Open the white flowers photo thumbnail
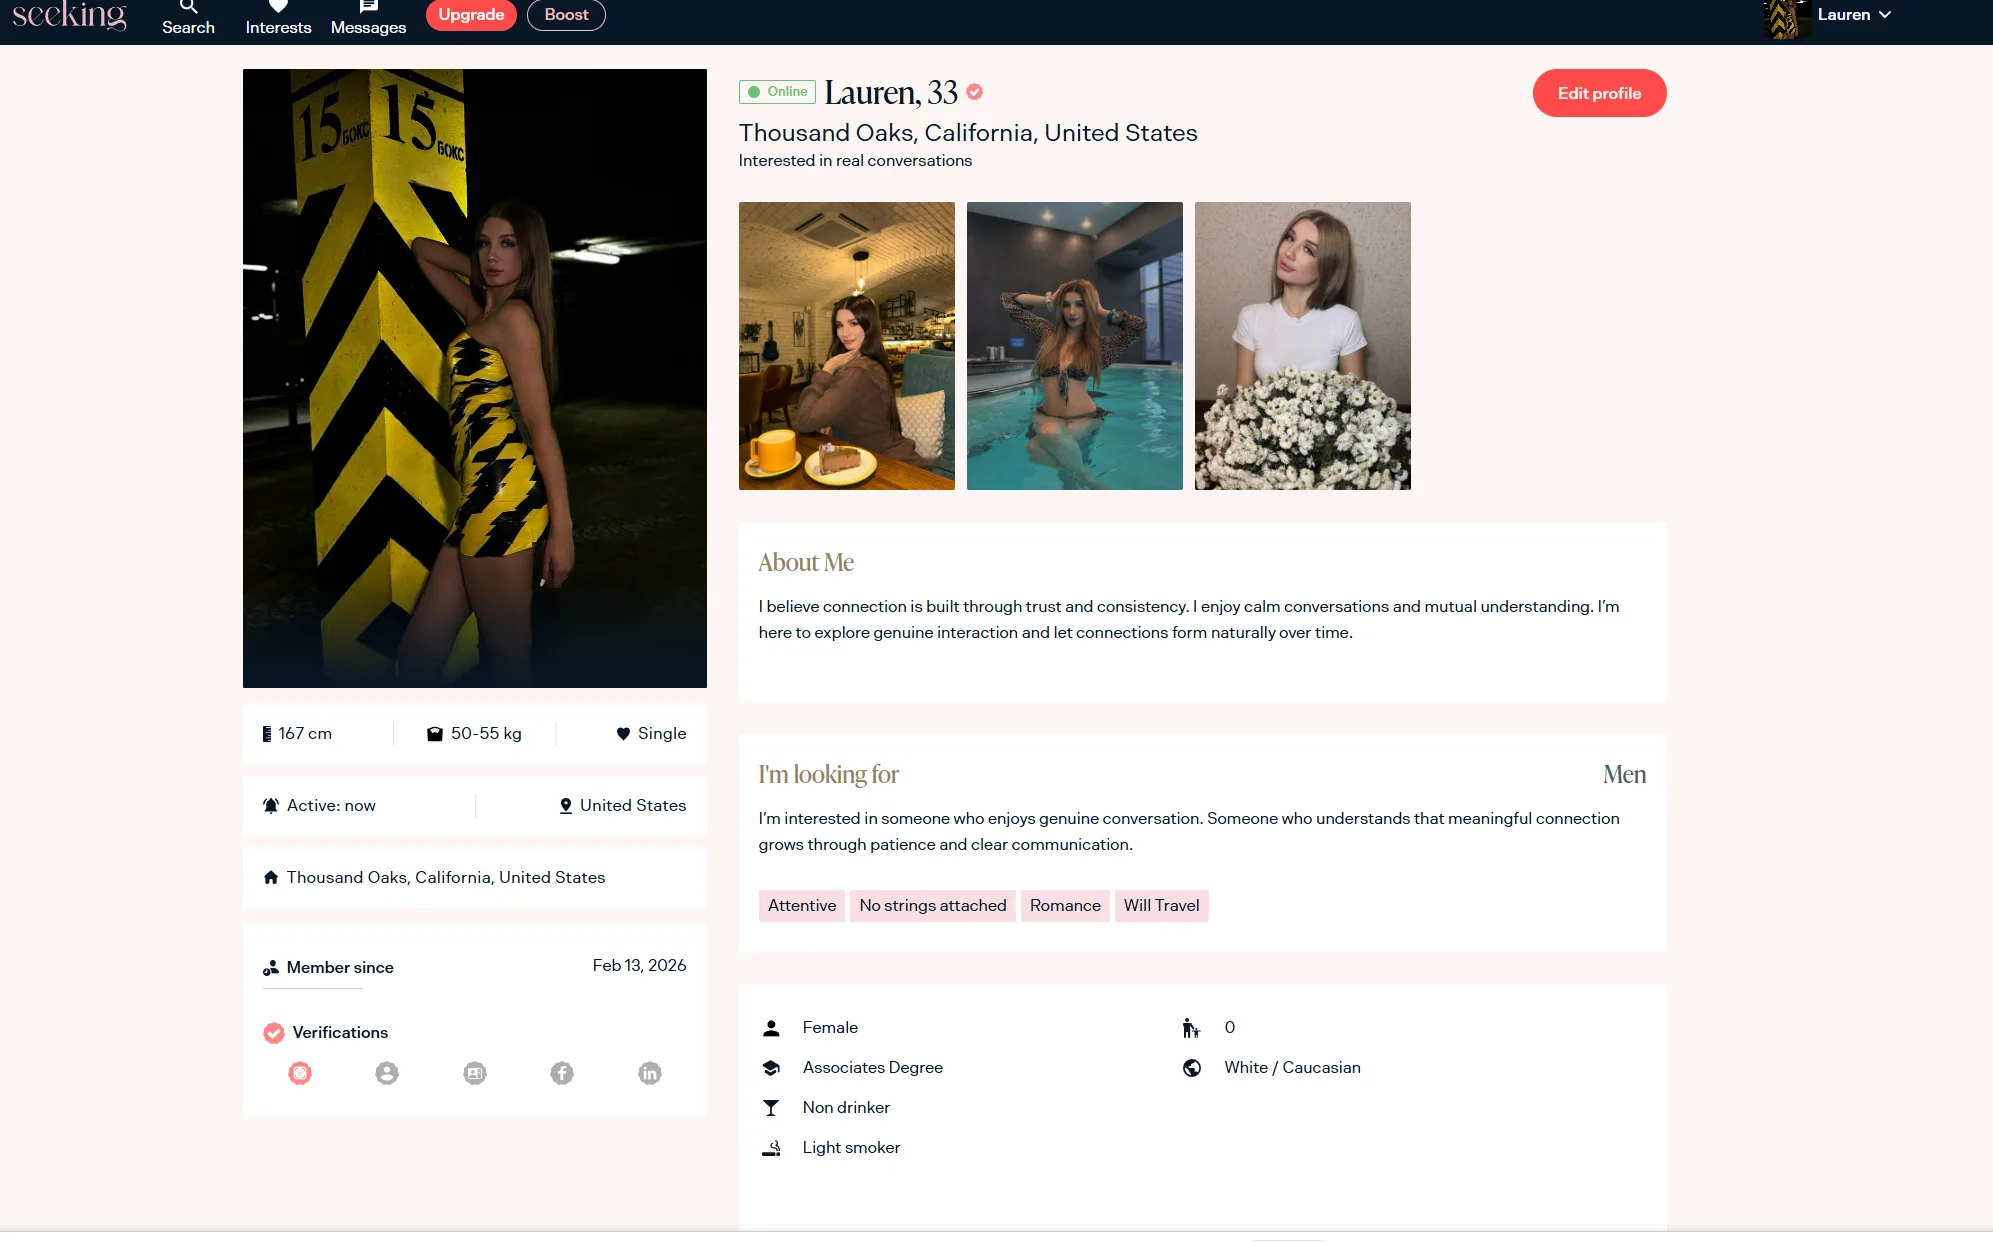 pyautogui.click(x=1302, y=346)
